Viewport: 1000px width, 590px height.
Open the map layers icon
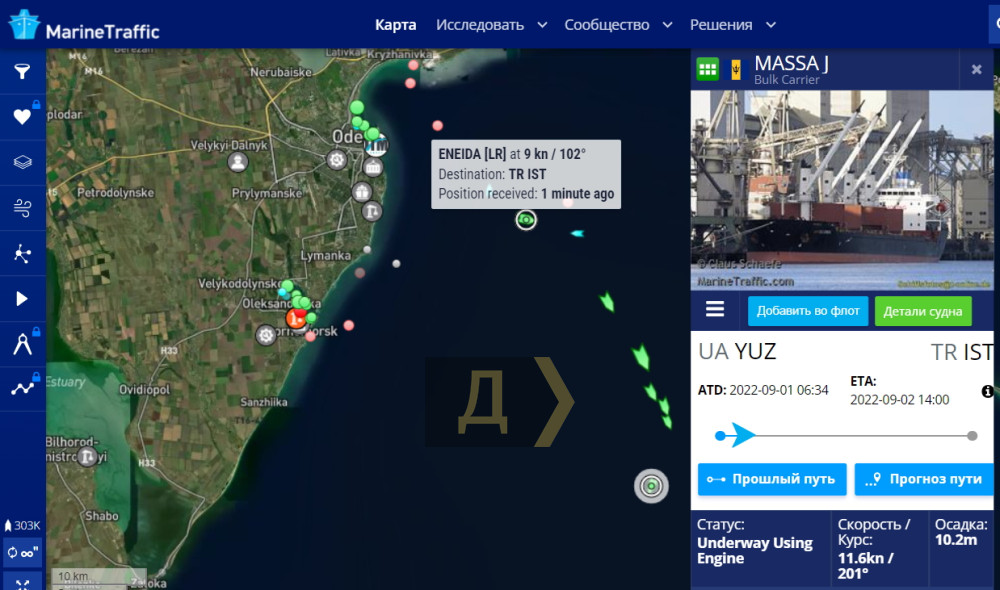22,162
